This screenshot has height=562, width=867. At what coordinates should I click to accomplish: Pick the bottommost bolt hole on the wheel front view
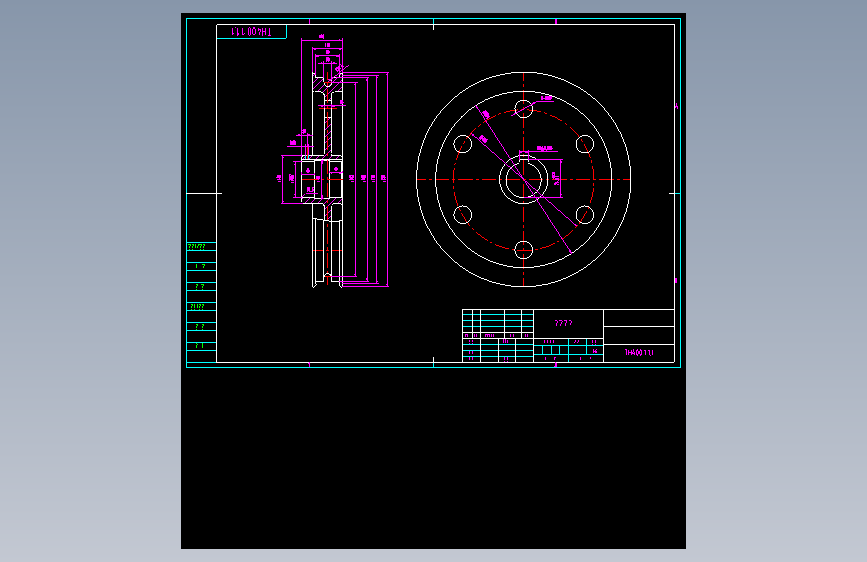(x=524, y=250)
